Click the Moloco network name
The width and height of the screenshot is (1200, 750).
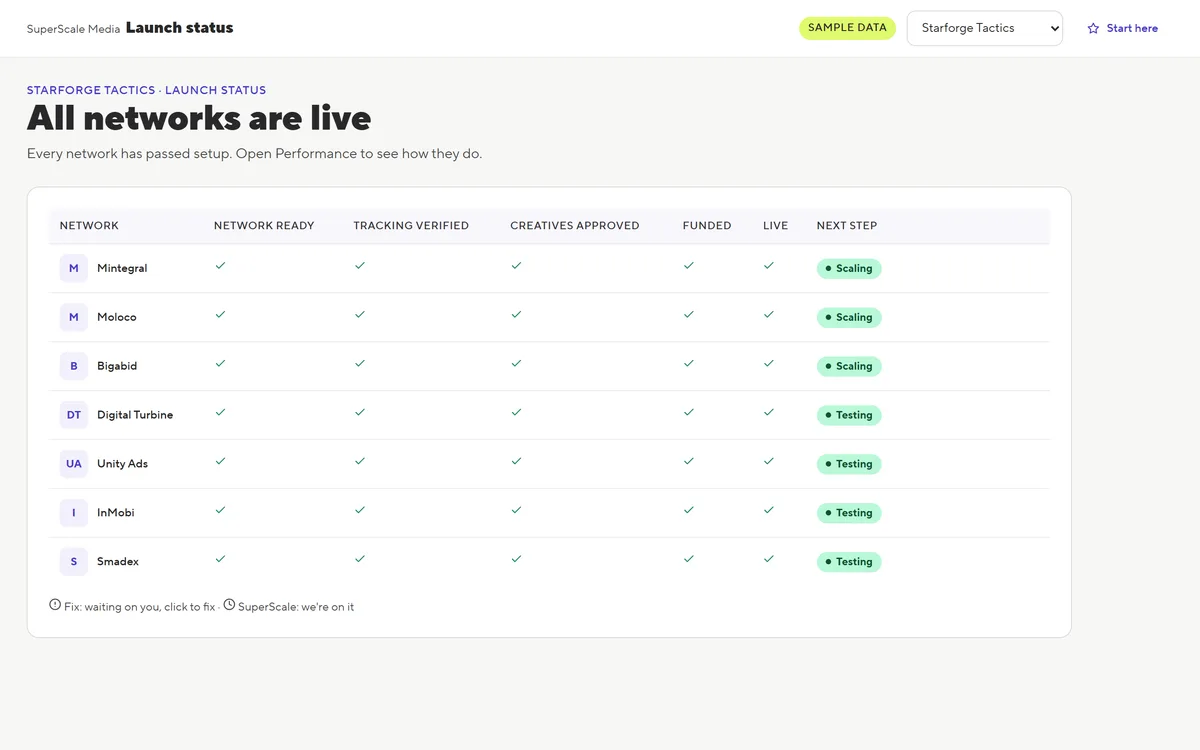[117, 317]
